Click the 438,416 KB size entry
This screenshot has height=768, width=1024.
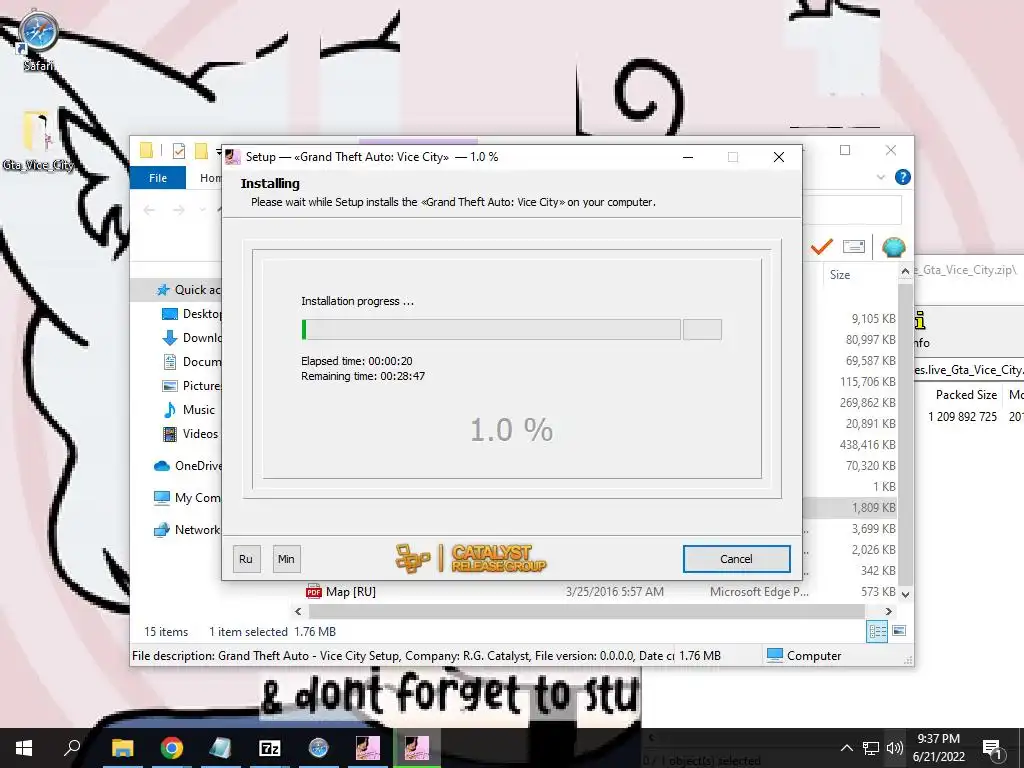[867, 445]
